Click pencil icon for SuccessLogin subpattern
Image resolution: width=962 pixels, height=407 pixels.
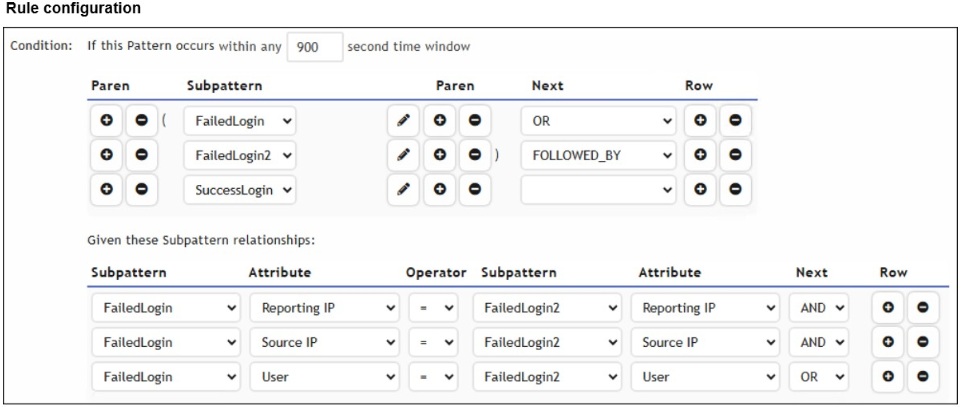pyautogui.click(x=403, y=190)
